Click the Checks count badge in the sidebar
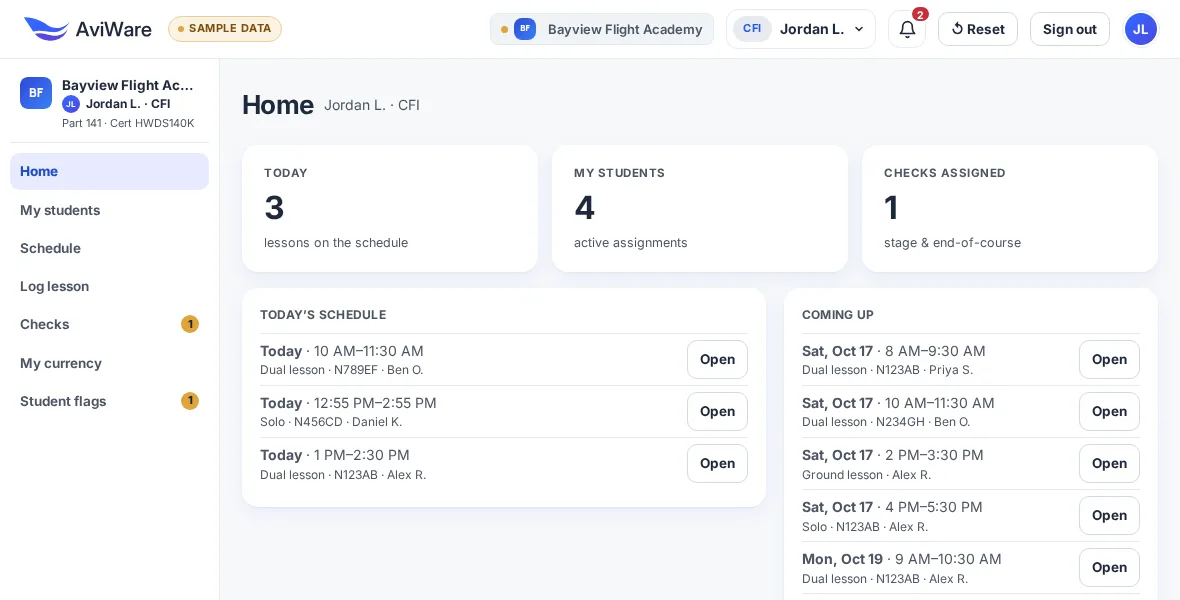Image resolution: width=1180 pixels, height=600 pixels. 190,324
